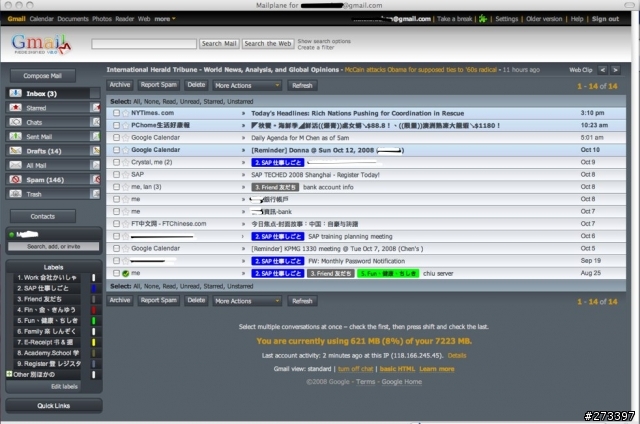Star the Daily Agenda Google Calendar message
This screenshot has height=424, width=640.
tap(126, 138)
